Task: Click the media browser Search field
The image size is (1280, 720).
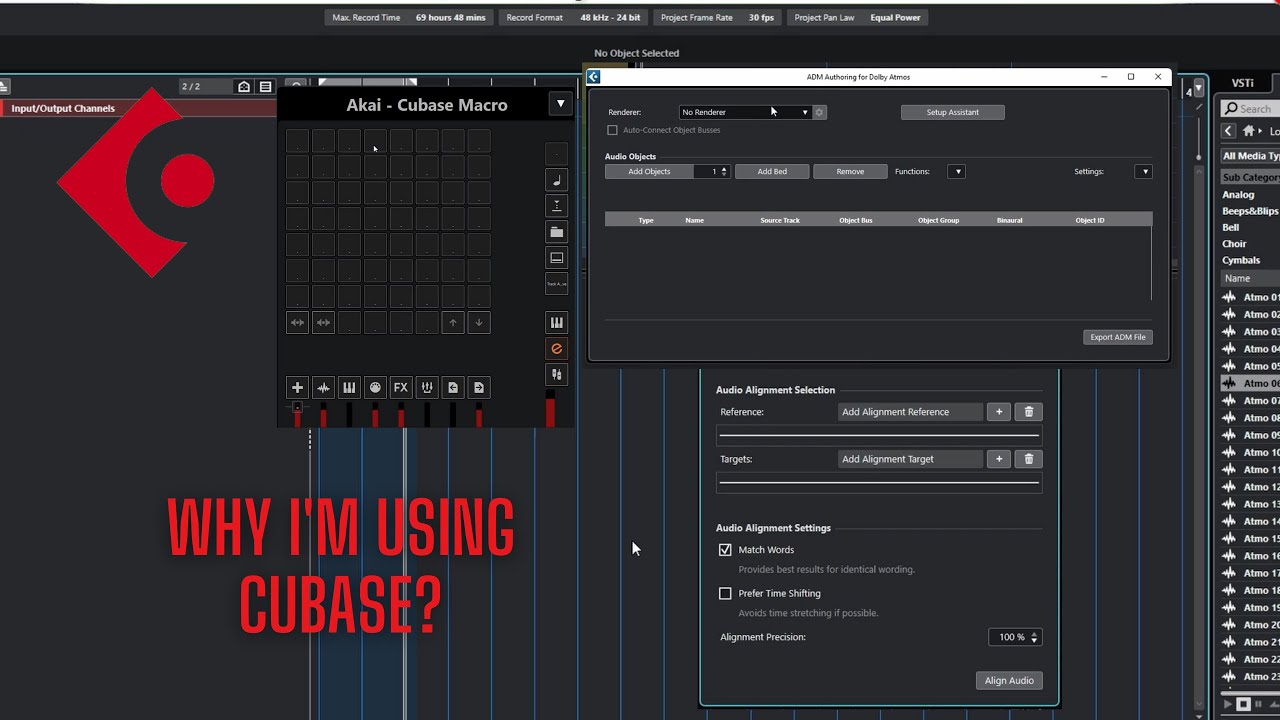Action: click(x=1250, y=108)
